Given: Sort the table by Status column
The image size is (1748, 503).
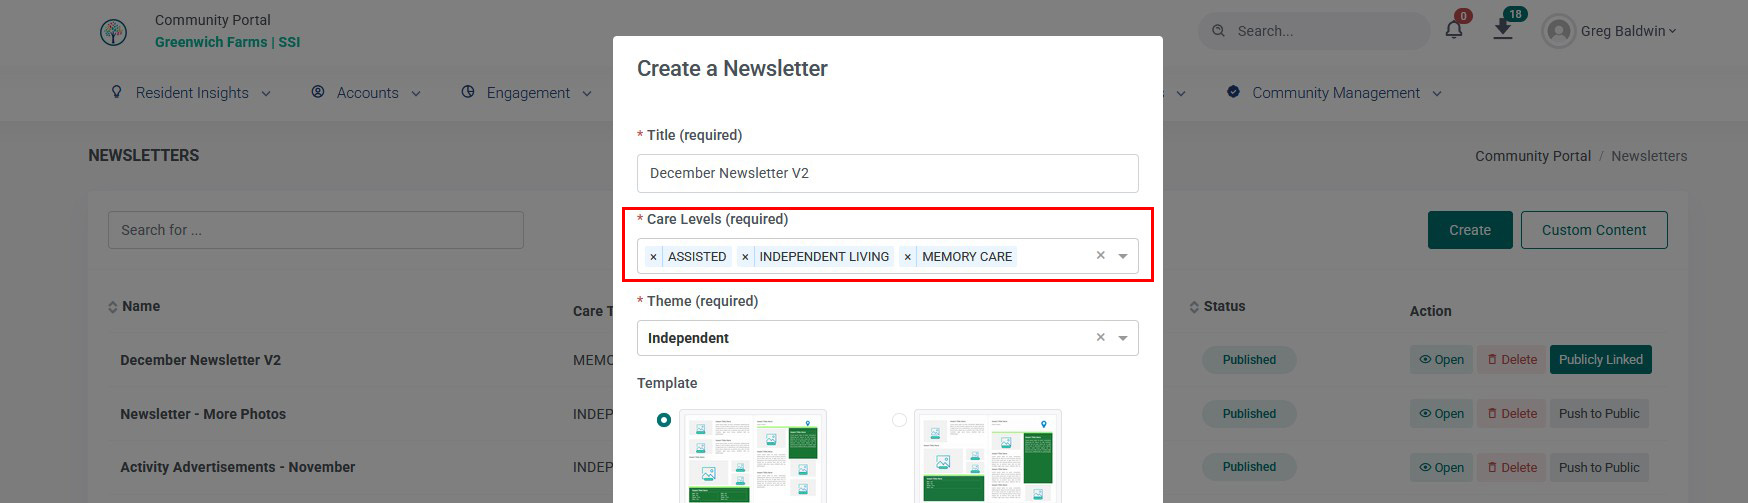Looking at the screenshot, I should click(1217, 306).
